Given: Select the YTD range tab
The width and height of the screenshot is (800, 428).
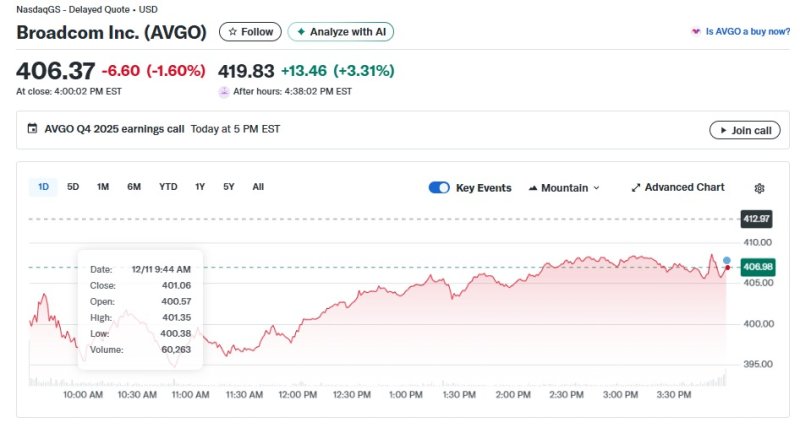Looking at the screenshot, I should coord(168,187).
